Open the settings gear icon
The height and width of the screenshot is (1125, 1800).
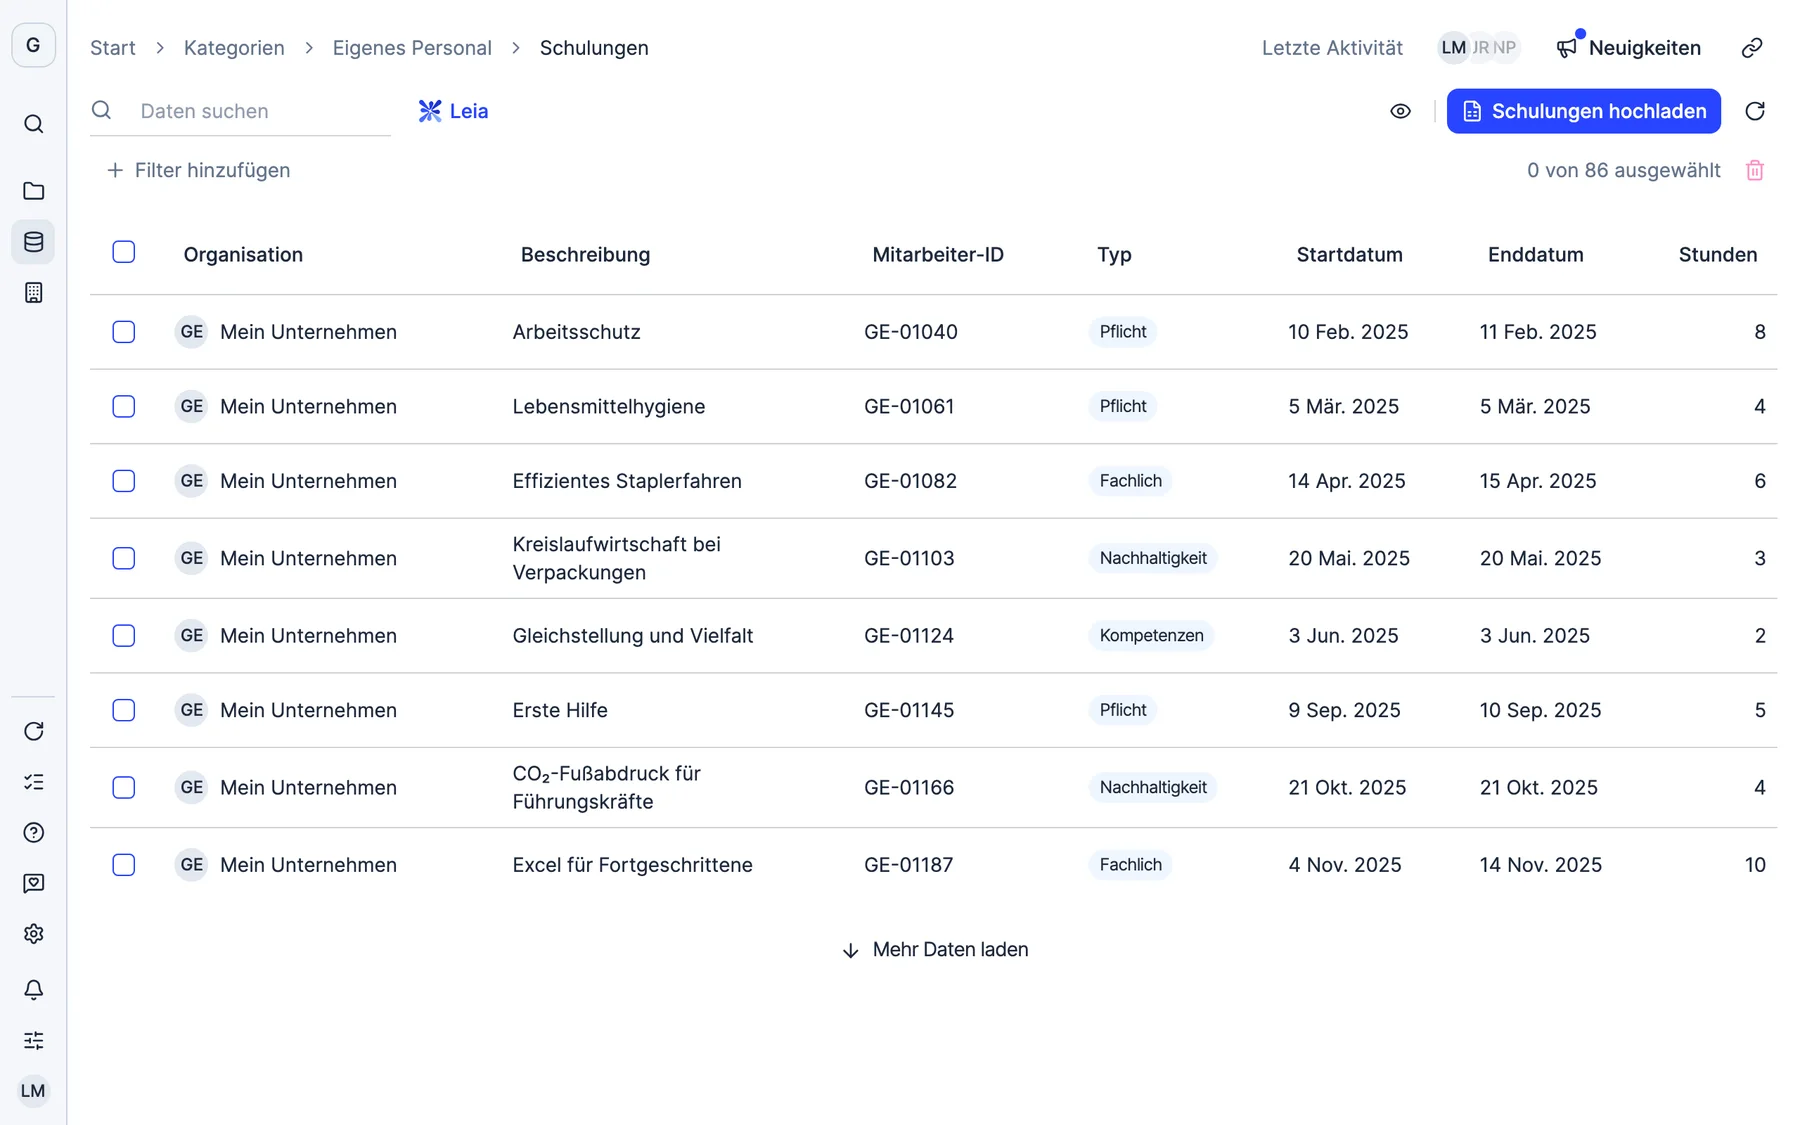33,934
